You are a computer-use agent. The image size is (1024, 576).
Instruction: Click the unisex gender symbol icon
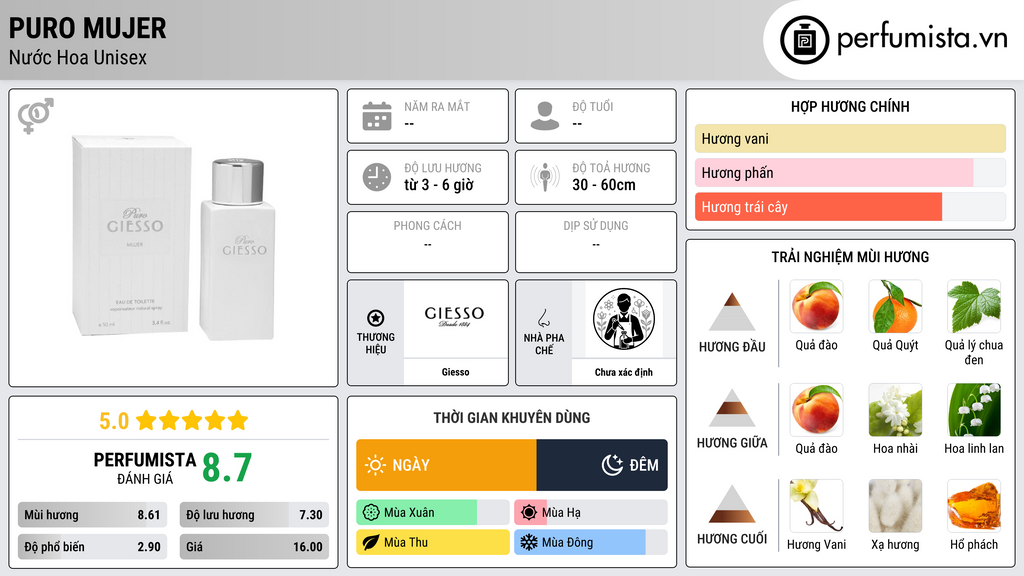point(36,116)
